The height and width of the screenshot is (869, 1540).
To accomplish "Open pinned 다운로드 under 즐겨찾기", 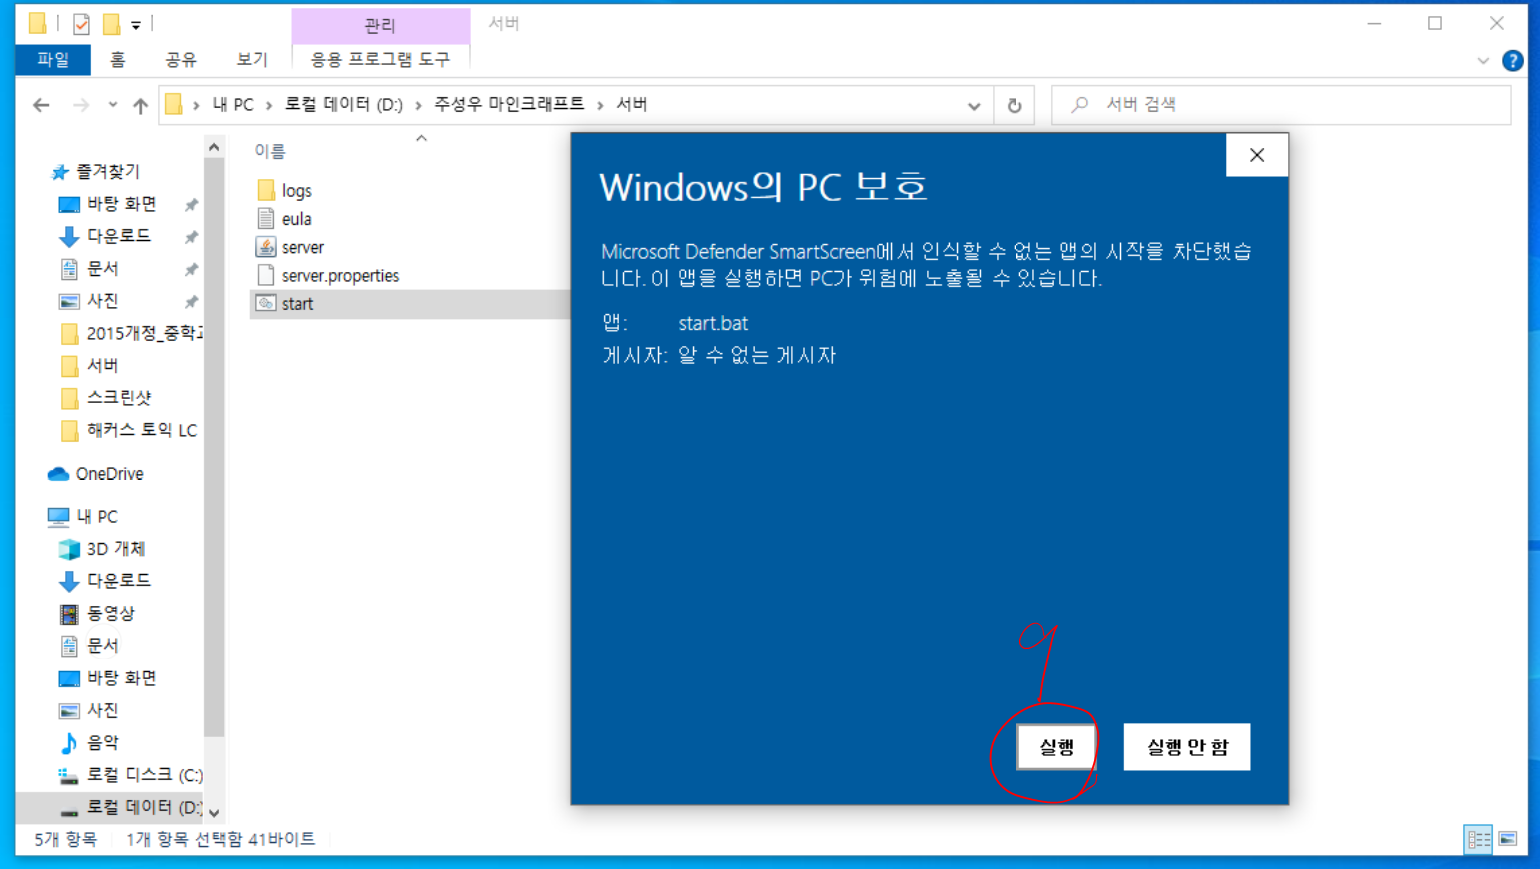I will (x=118, y=236).
